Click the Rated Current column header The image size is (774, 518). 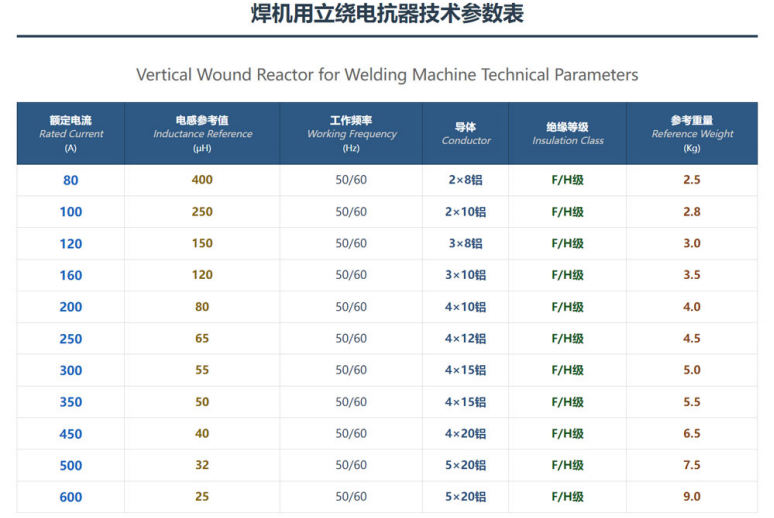[x=71, y=133]
